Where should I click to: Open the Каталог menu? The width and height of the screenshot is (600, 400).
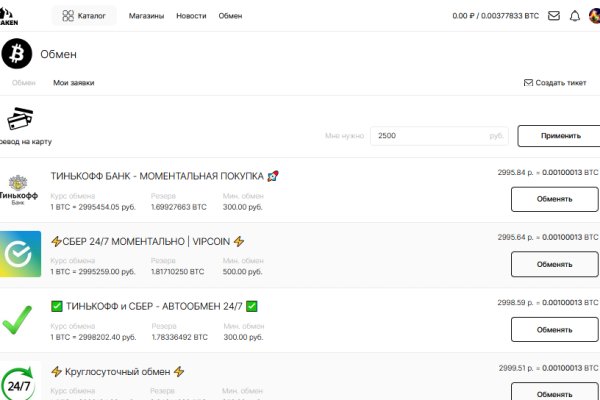click(84, 16)
